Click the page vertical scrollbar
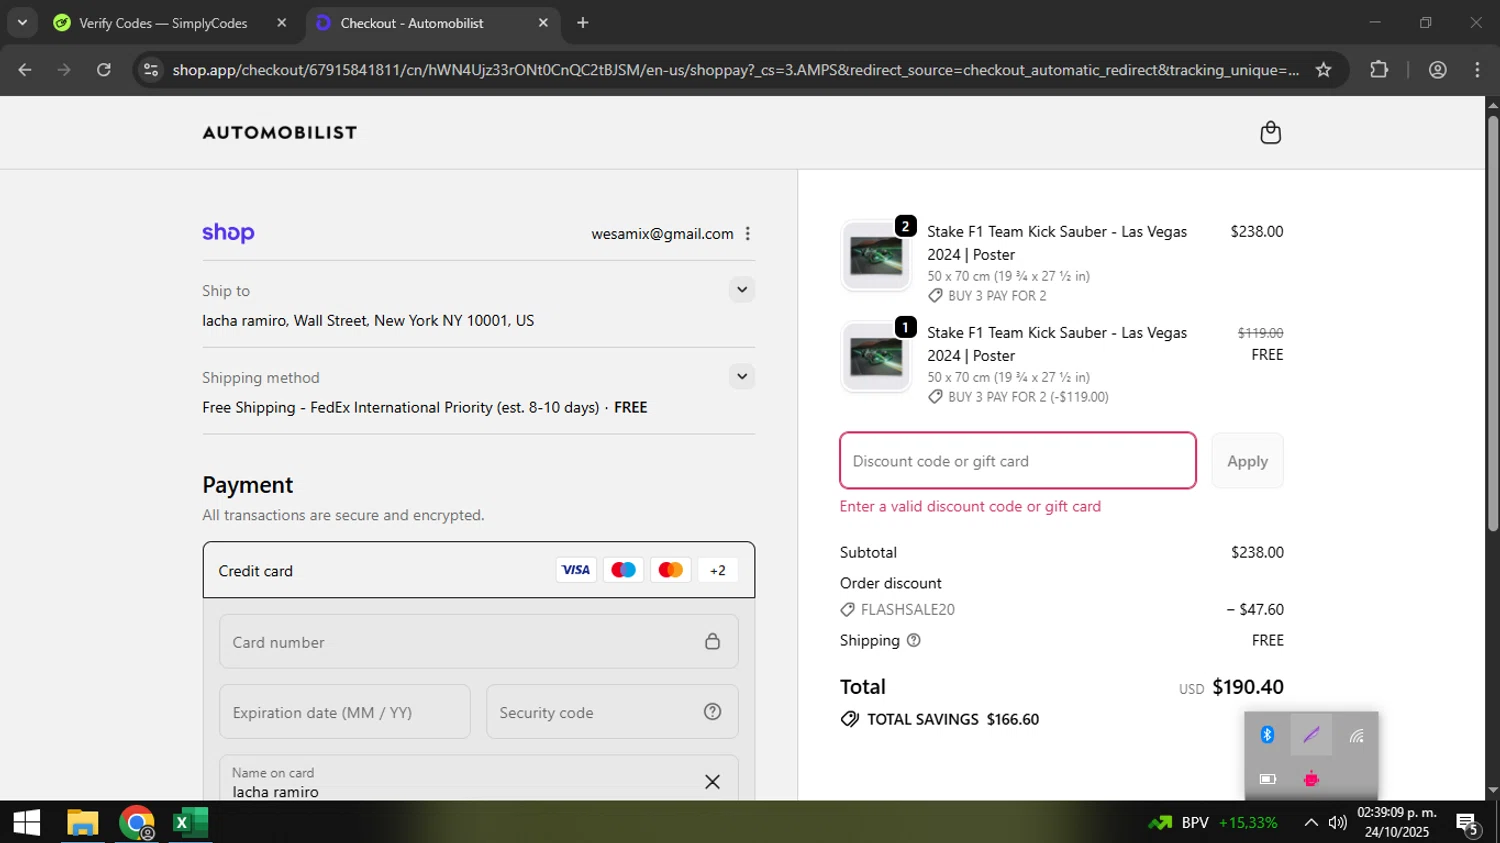This screenshot has height=843, width=1500. 1492,323
